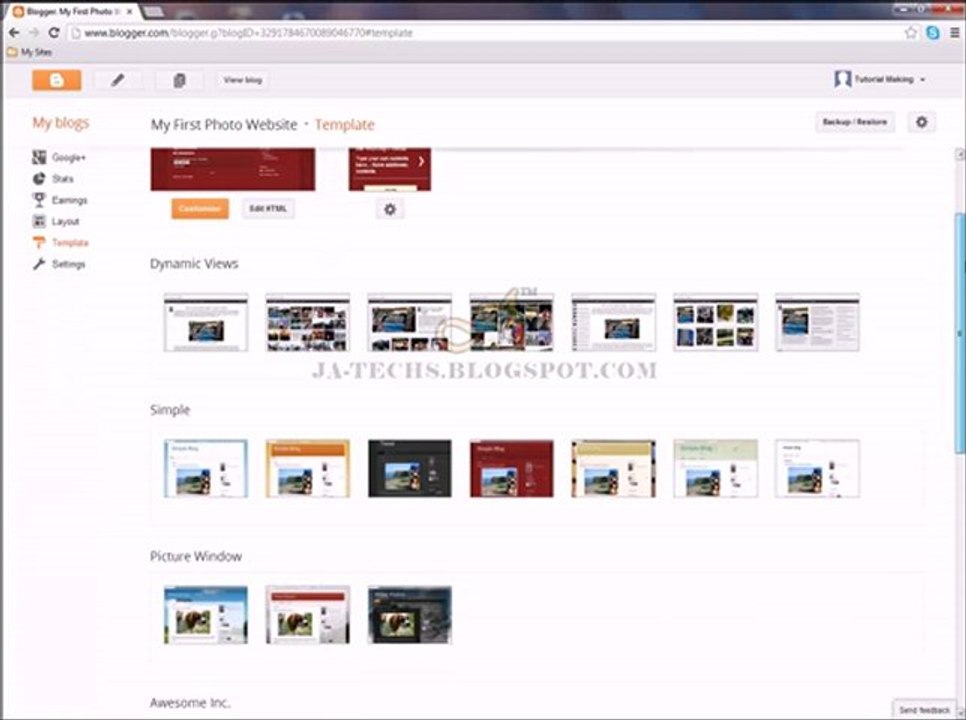Screen dimensions: 966x720
Task: Open Earnings in the sidebar
Action: pos(70,200)
